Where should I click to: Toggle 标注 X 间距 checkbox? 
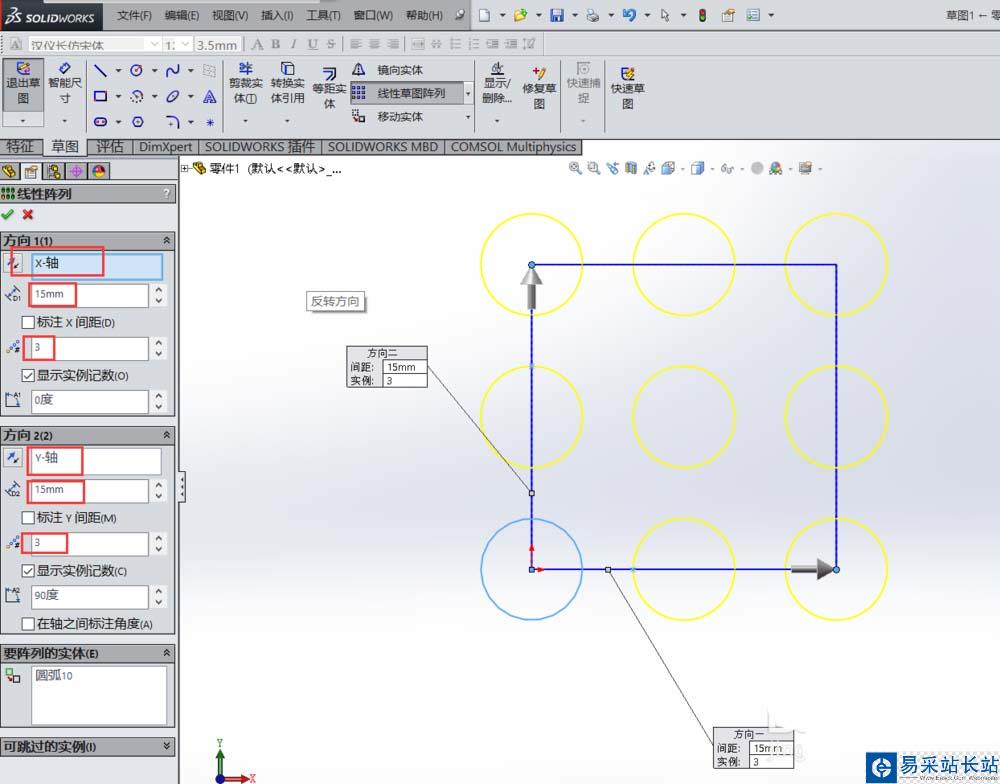tap(28, 322)
